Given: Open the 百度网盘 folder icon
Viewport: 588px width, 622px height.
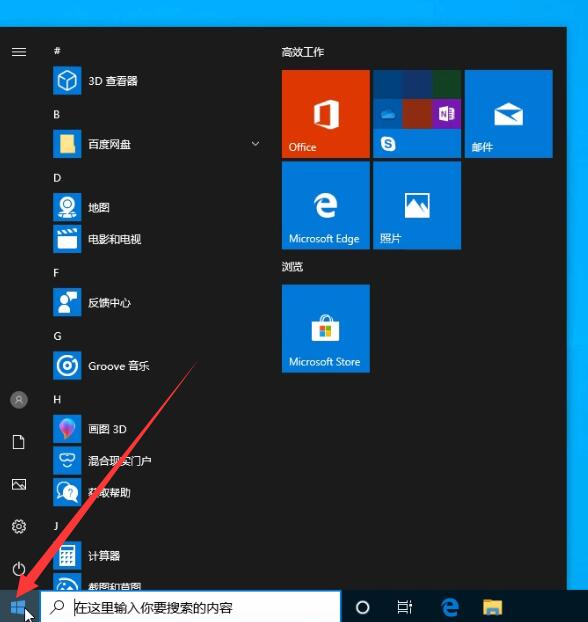Looking at the screenshot, I should click(x=67, y=144).
